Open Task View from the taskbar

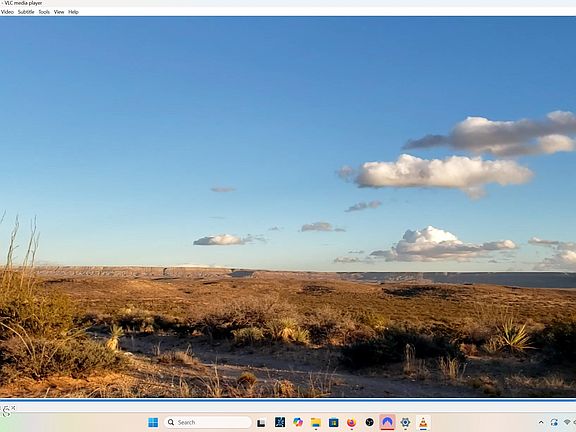[261, 423]
